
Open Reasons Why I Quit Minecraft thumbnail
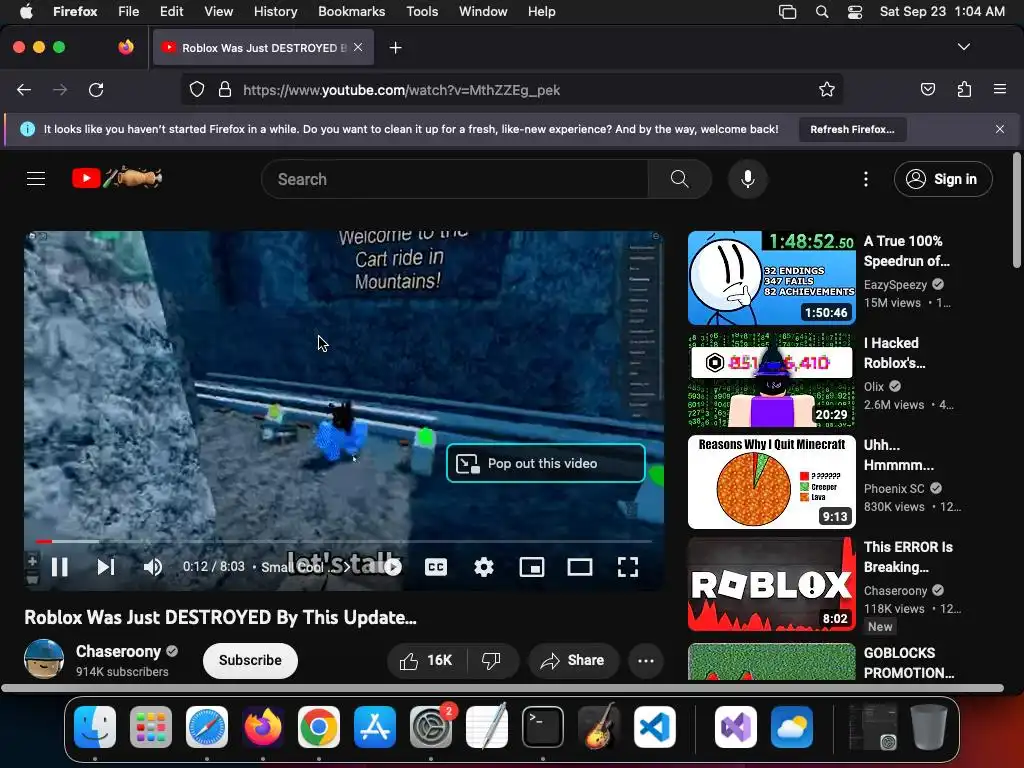(x=771, y=482)
